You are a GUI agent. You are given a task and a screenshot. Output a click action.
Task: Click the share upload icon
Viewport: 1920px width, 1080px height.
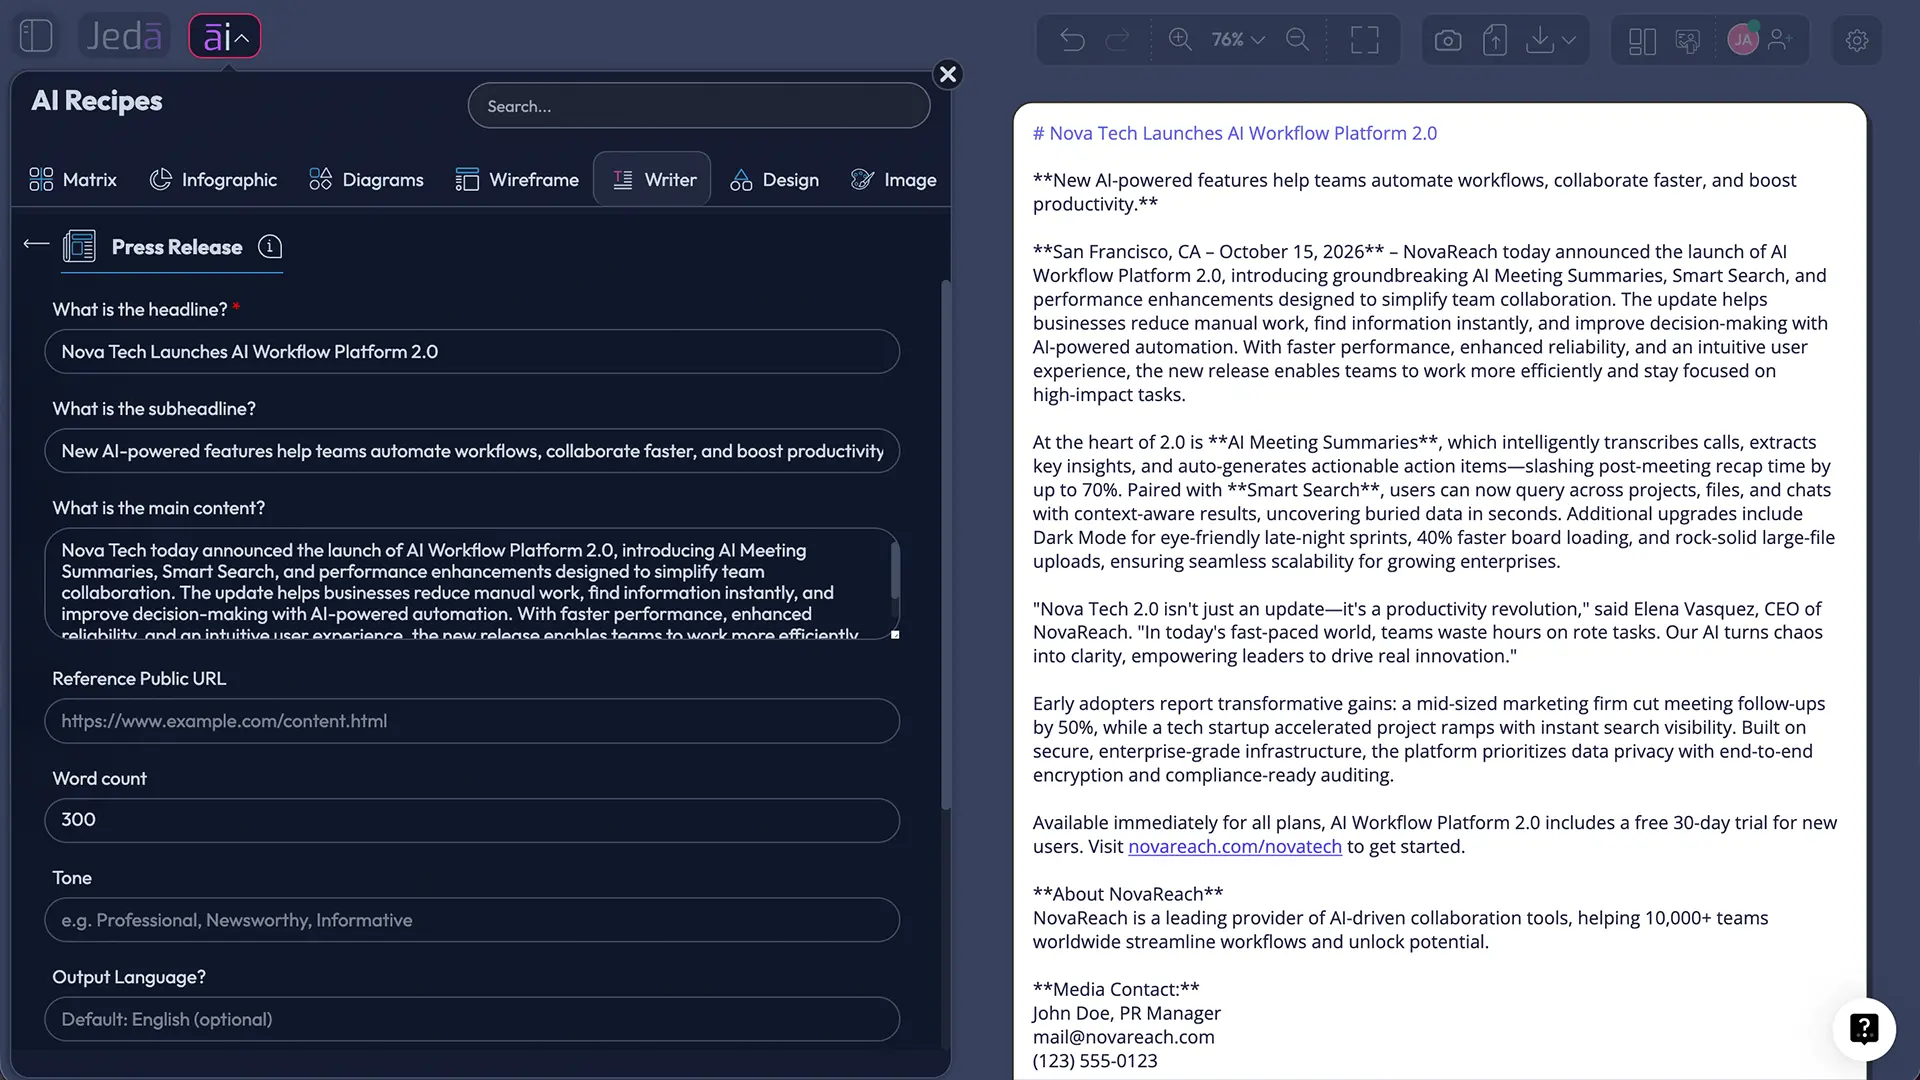pyautogui.click(x=1494, y=41)
